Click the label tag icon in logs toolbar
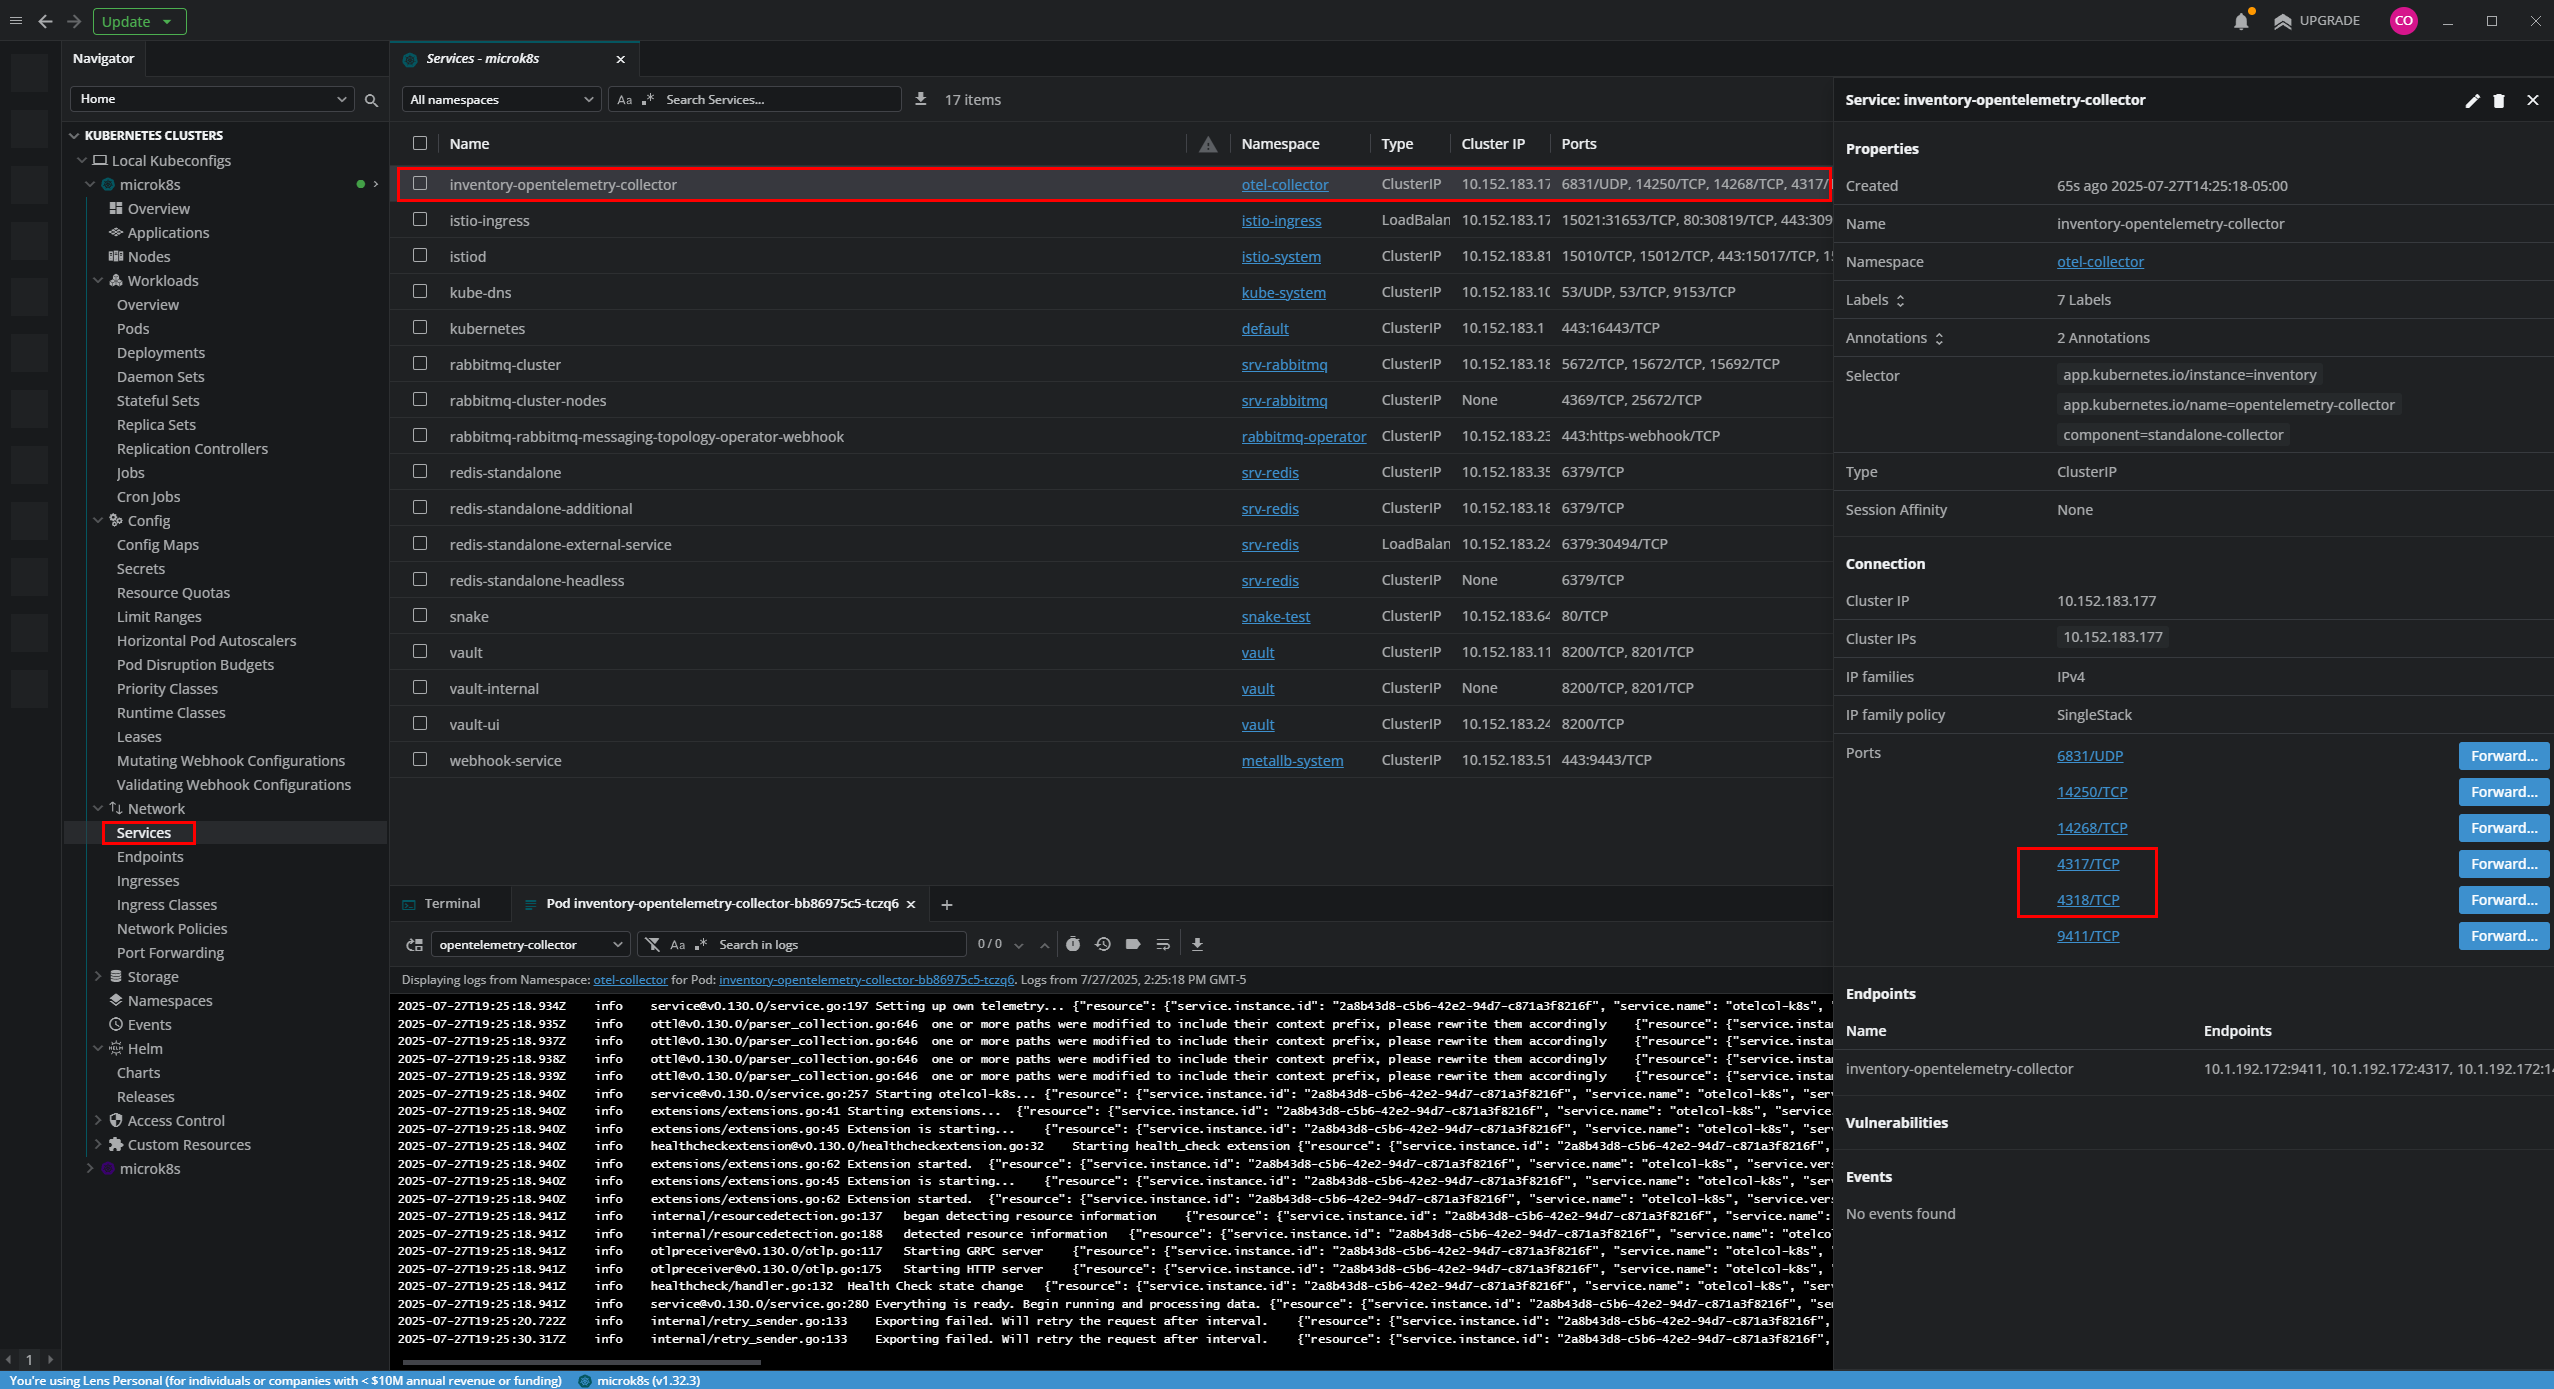Image resolution: width=2554 pixels, height=1389 pixels. 1133,944
